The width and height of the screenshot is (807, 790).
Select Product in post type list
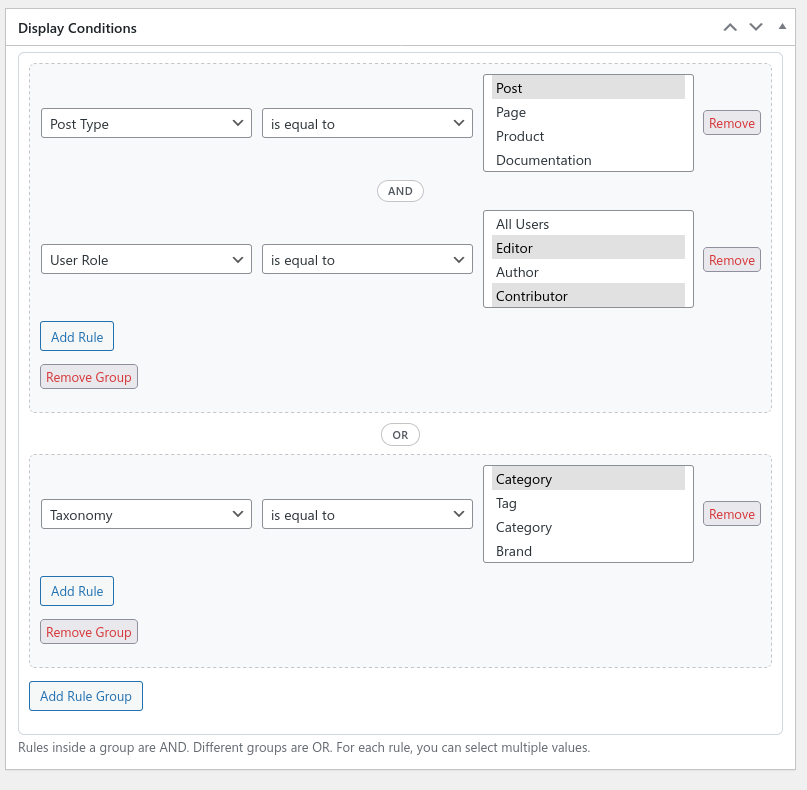[588, 136]
